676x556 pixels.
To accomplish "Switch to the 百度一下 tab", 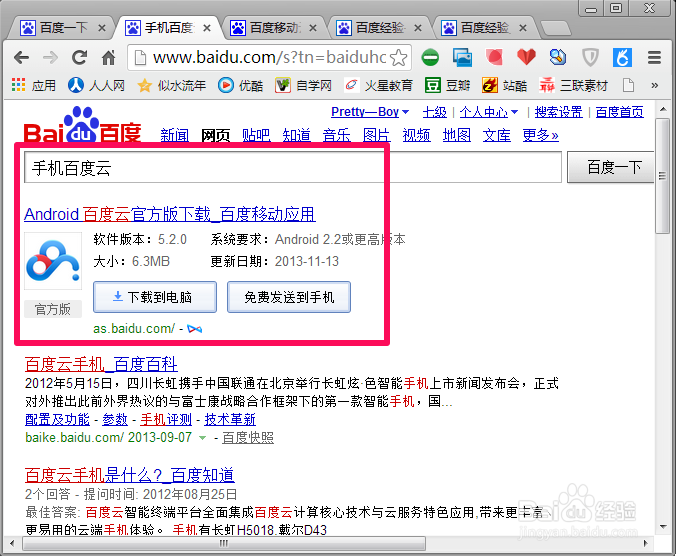I will (x=63, y=28).
